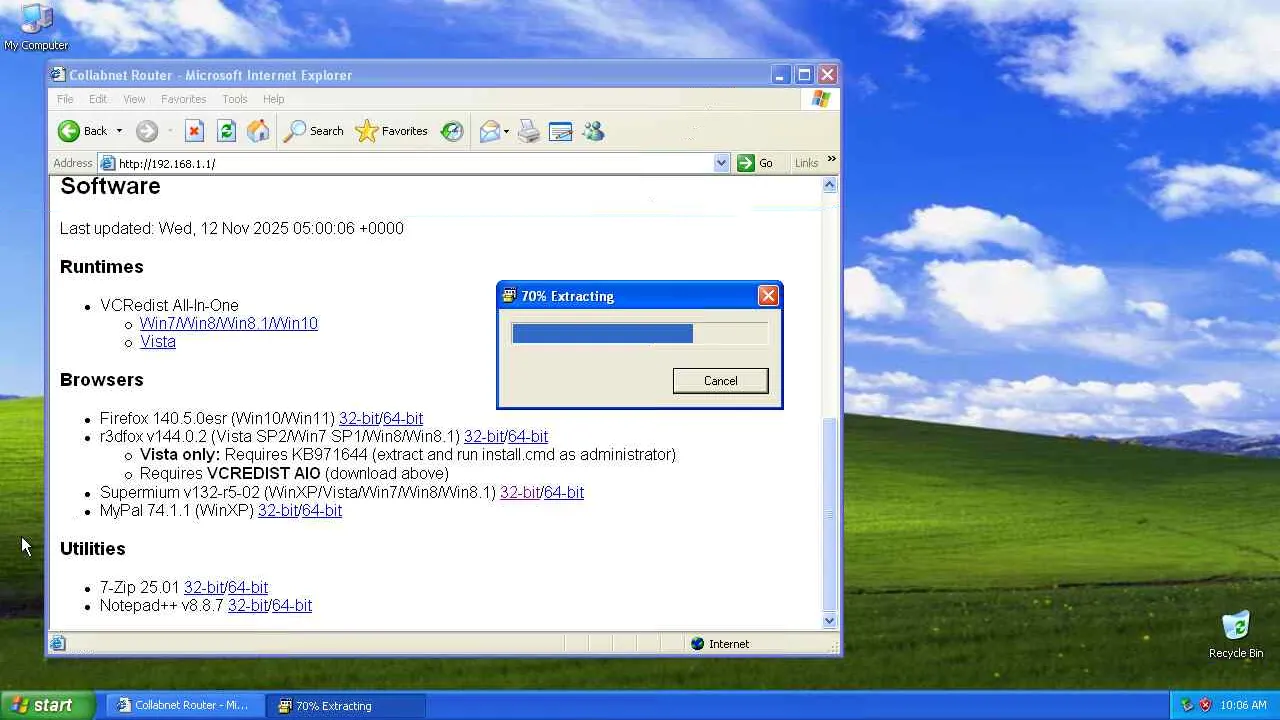
Task: Click the scrollbar down arrow
Action: pos(829,620)
